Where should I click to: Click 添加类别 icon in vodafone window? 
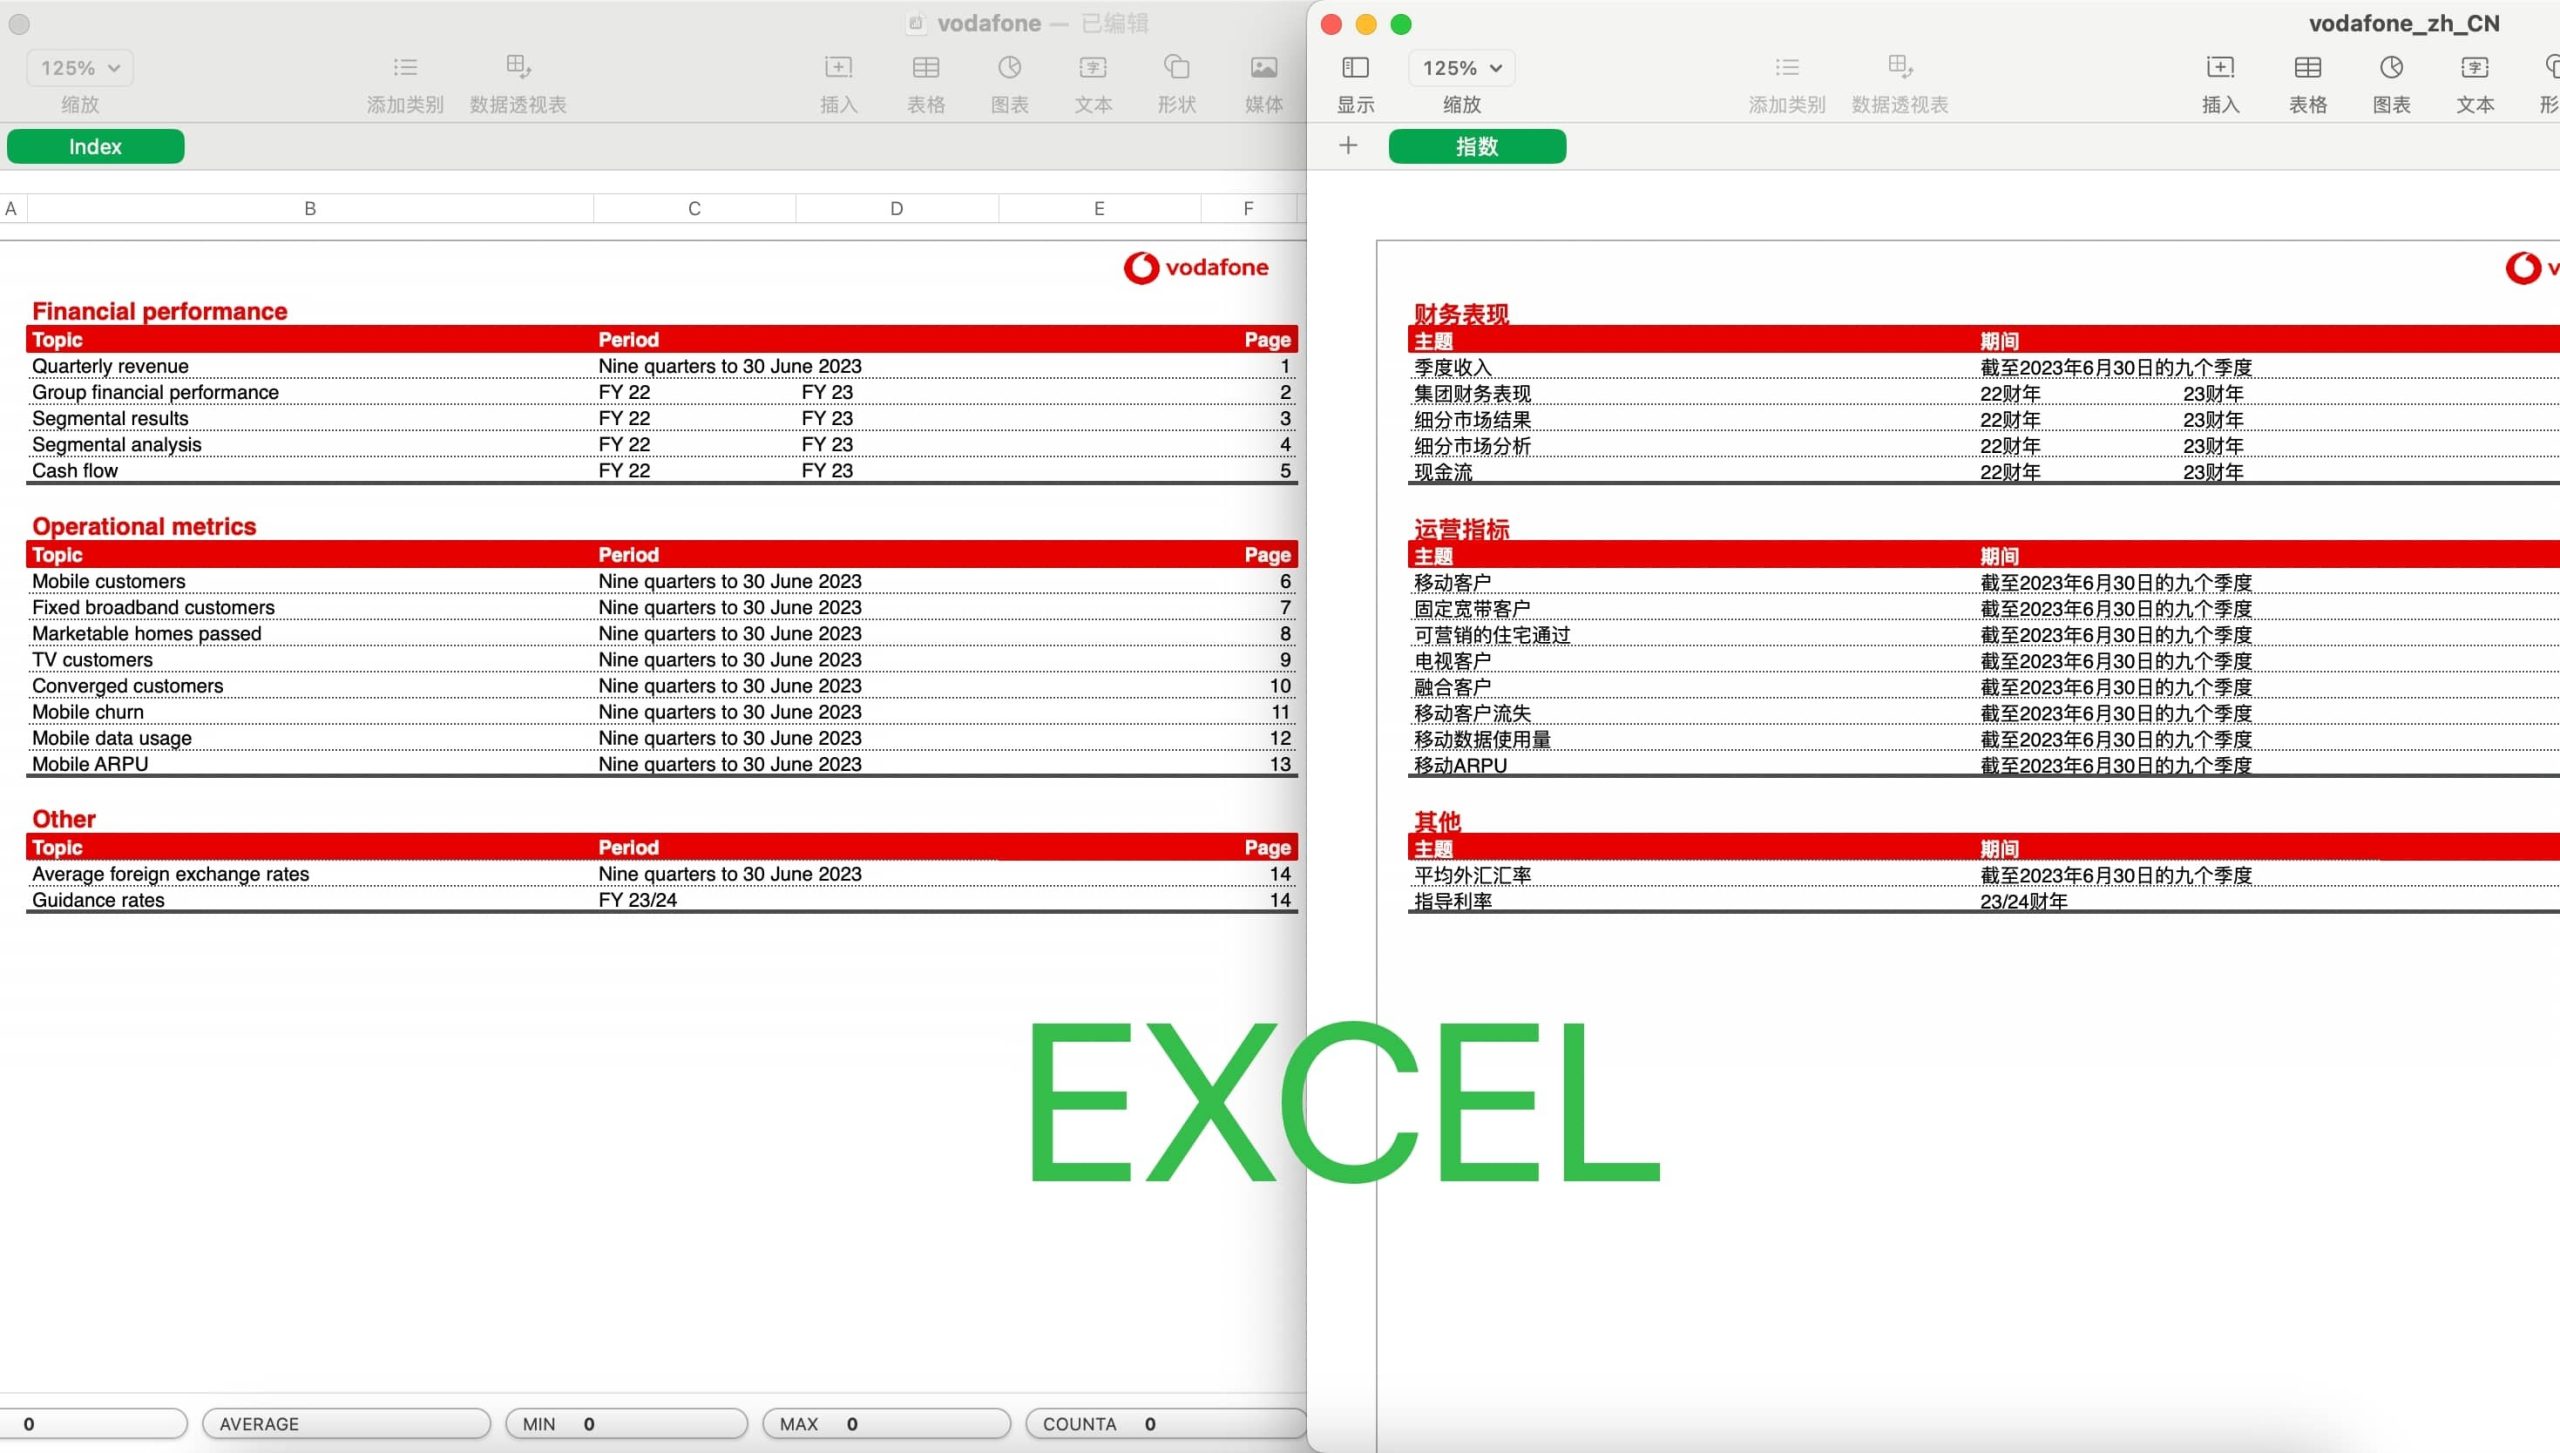[x=405, y=68]
